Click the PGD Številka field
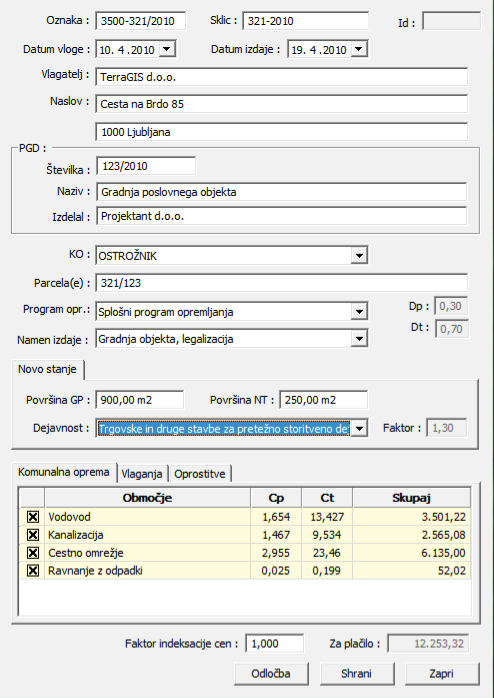 point(146,166)
